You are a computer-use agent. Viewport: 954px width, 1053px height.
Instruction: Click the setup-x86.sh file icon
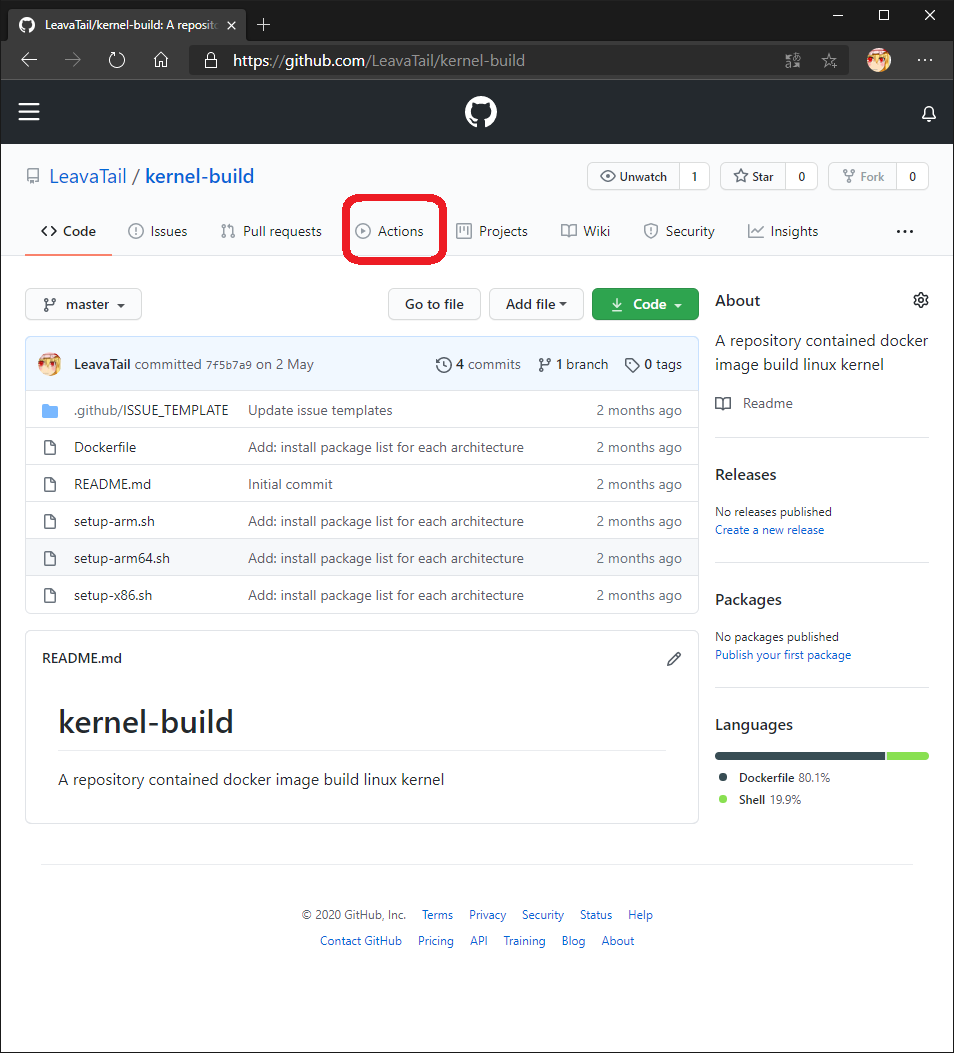click(x=50, y=595)
